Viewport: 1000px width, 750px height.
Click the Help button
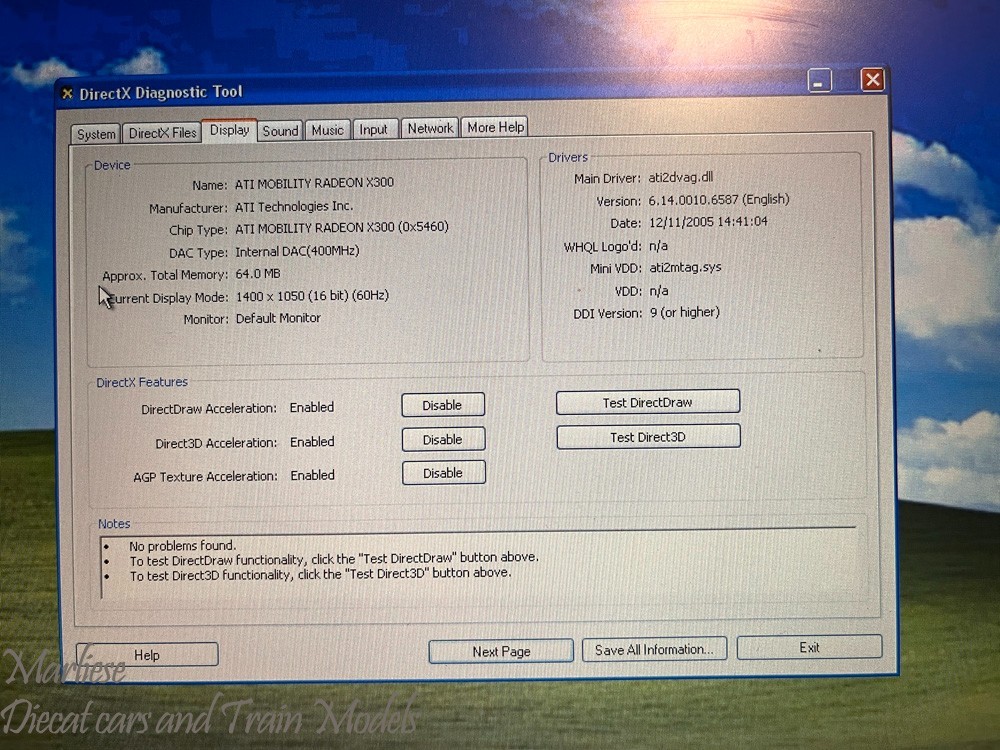[x=147, y=655]
